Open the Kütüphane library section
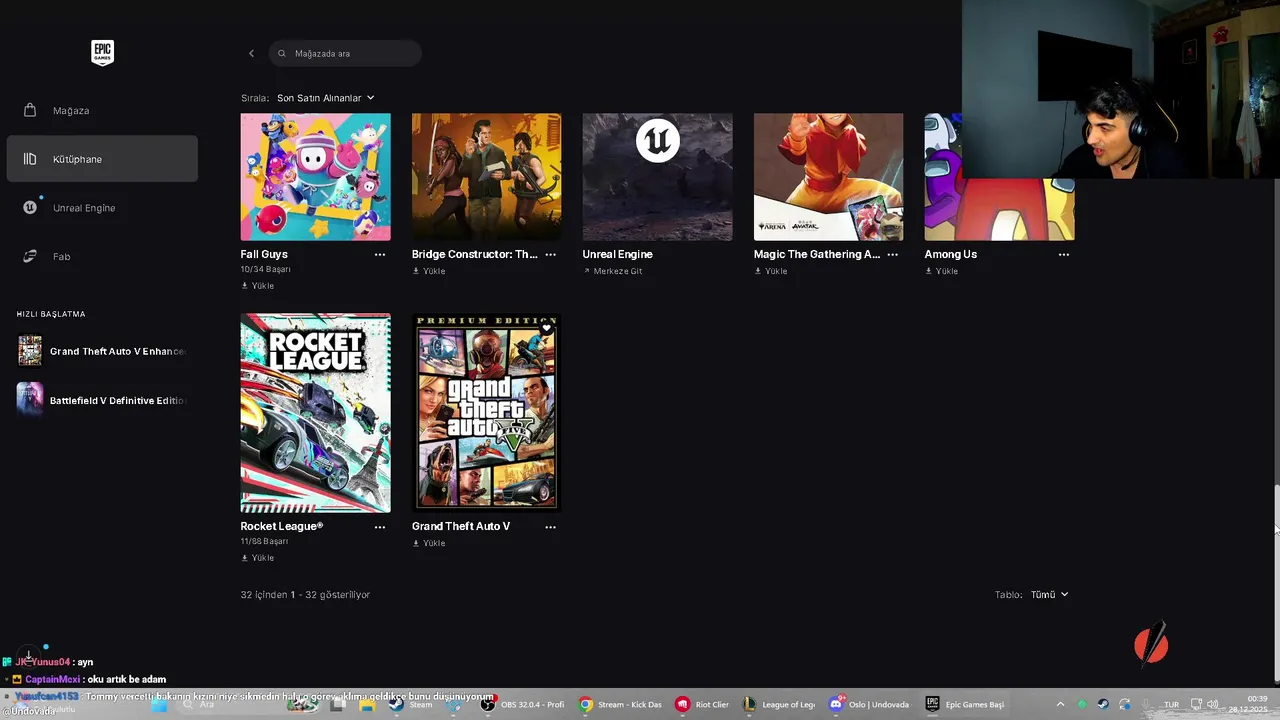 pos(102,159)
